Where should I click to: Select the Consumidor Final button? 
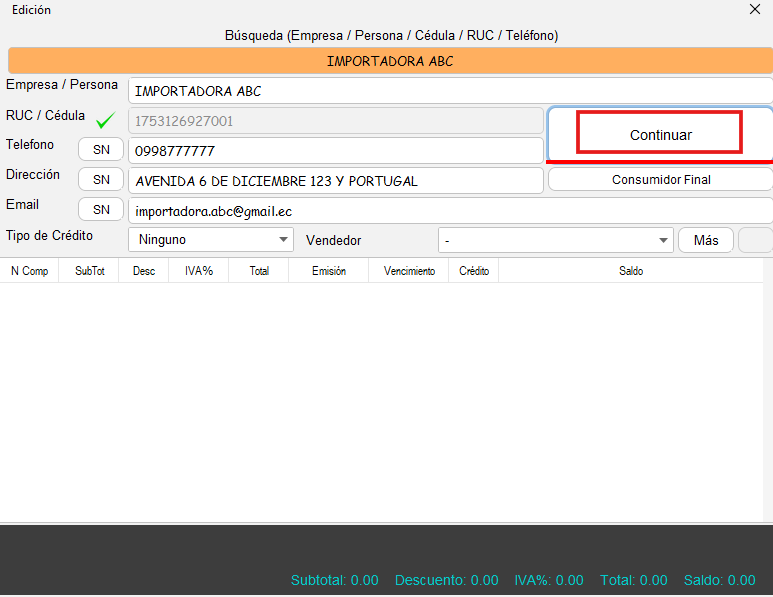tap(660, 180)
